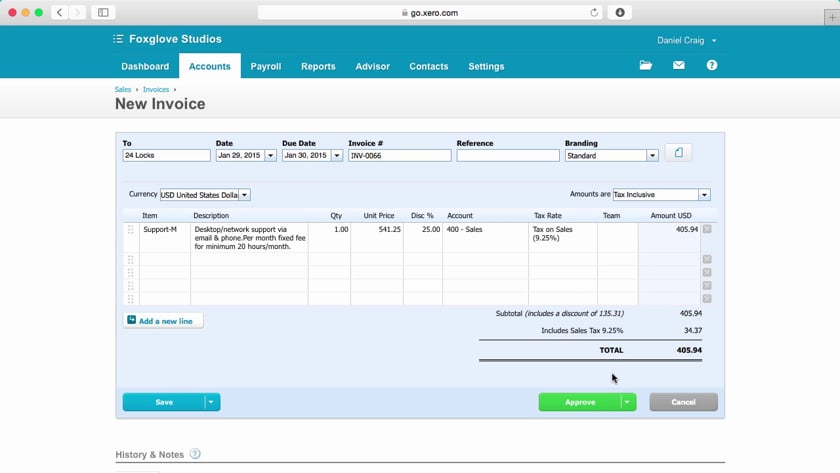Image resolution: width=840 pixels, height=473 pixels.
Task: Click the To field containing 24 Locks
Action: point(166,155)
